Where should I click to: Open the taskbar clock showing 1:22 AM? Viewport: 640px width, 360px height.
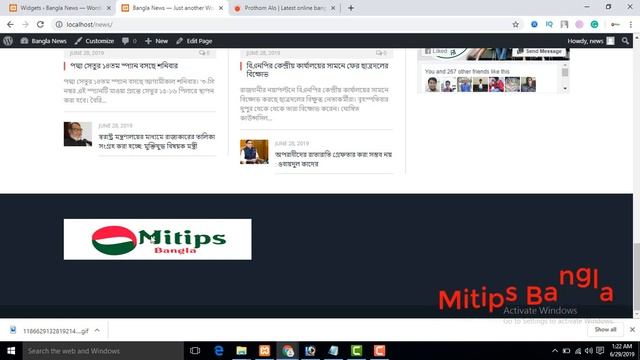click(x=622, y=351)
